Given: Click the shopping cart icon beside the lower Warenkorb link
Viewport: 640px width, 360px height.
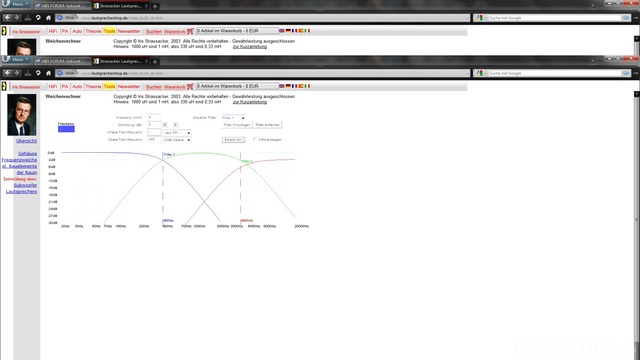Looking at the screenshot, I should click(x=190, y=87).
